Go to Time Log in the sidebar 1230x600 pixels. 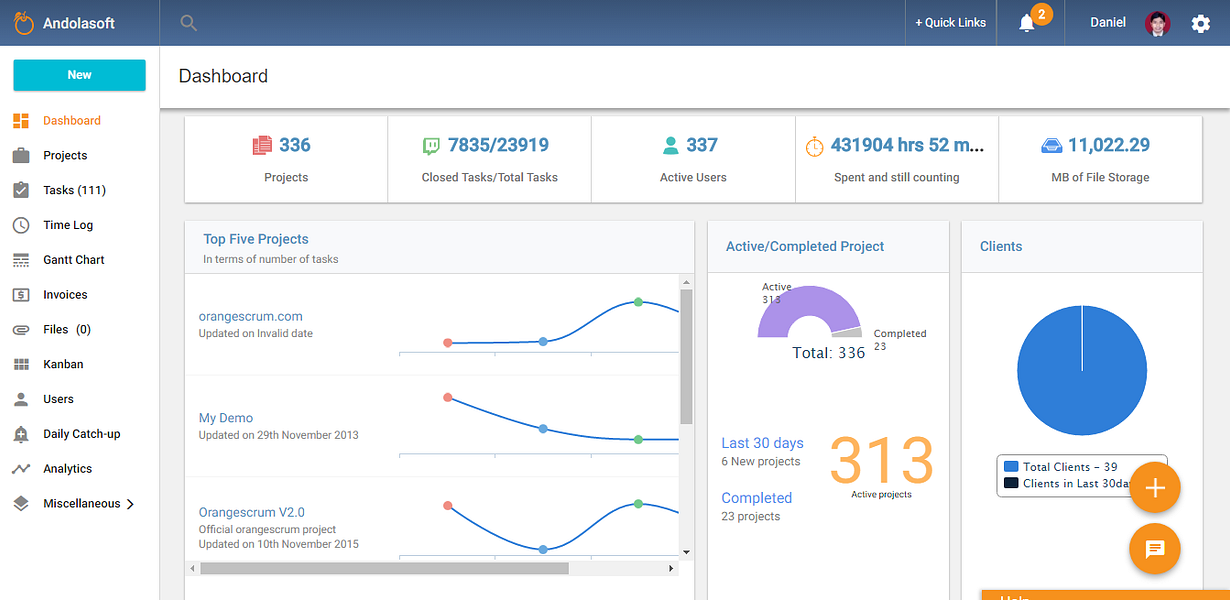(x=68, y=225)
